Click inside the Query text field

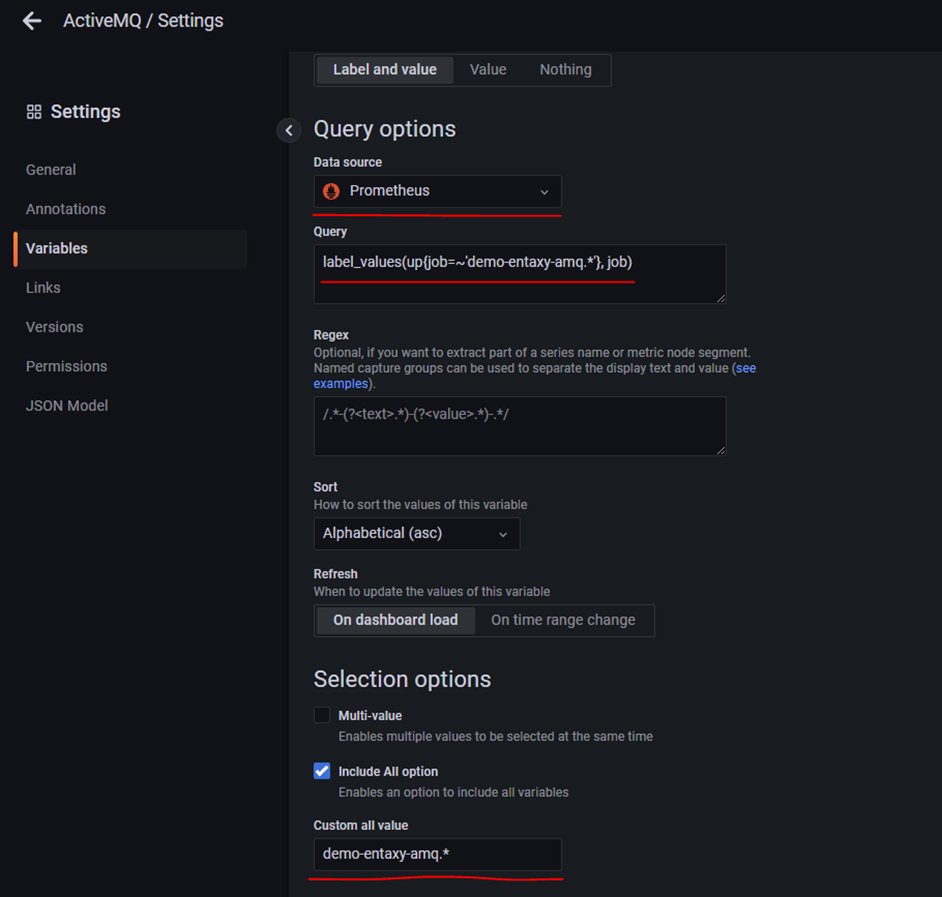(520, 273)
